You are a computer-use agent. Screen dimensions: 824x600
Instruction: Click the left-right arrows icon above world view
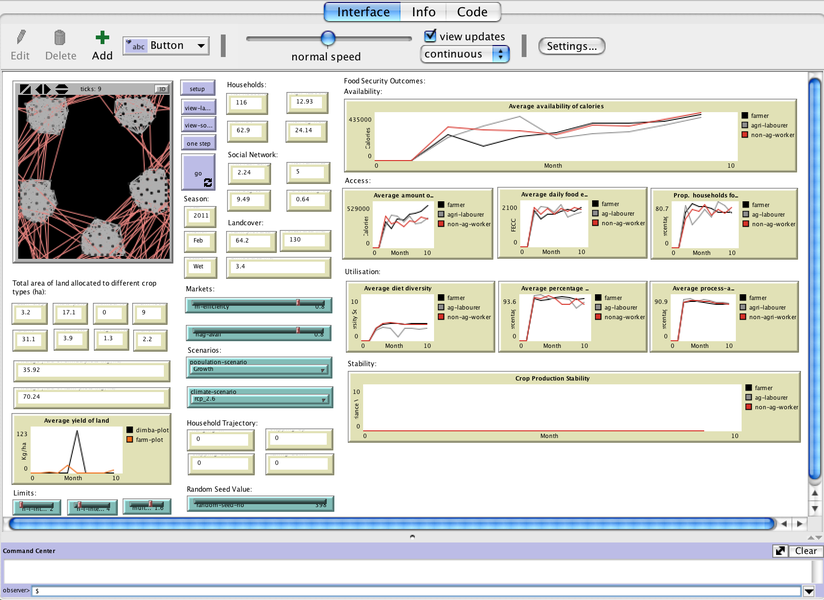pyautogui.click(x=43, y=89)
